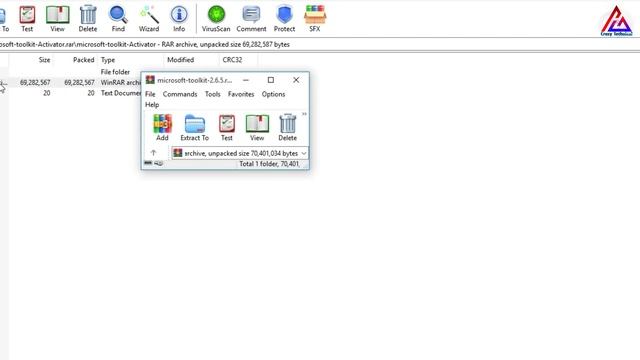Viewport: 640px width, 360px height.
Task: Expand the archive path dropdown
Action: click(304, 153)
